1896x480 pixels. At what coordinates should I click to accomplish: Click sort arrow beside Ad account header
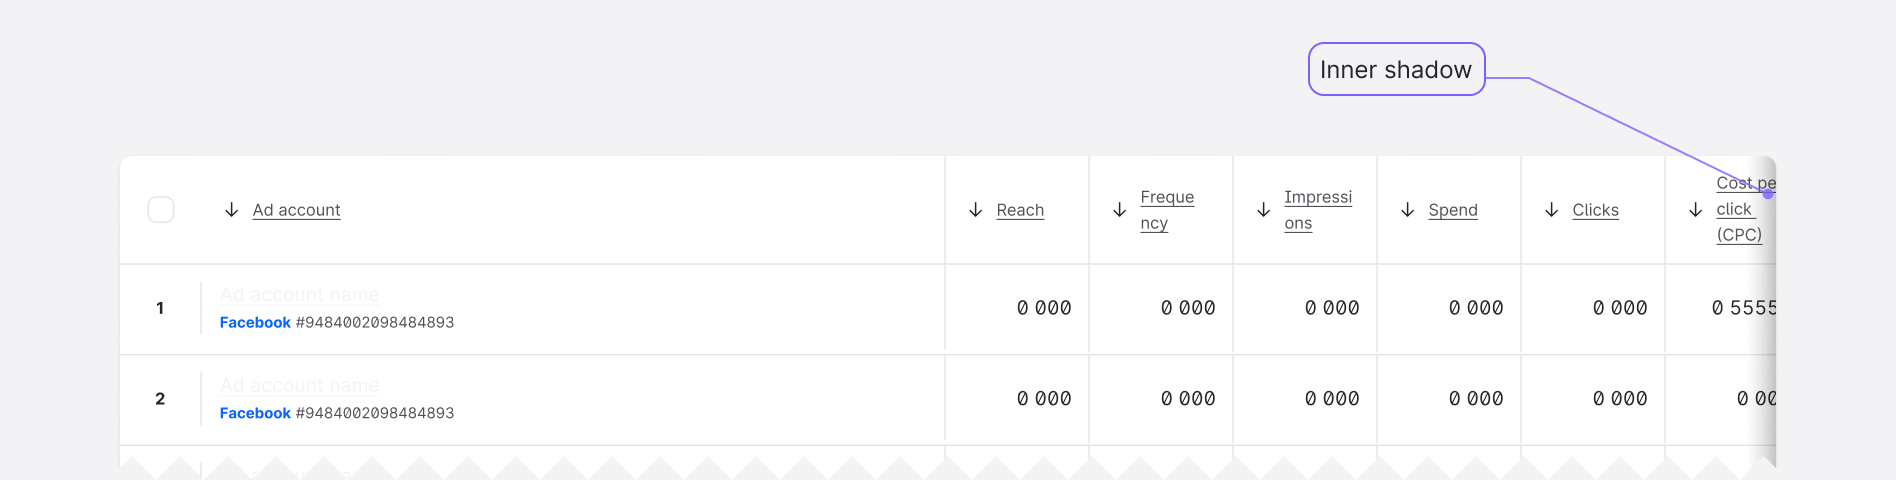click(231, 210)
